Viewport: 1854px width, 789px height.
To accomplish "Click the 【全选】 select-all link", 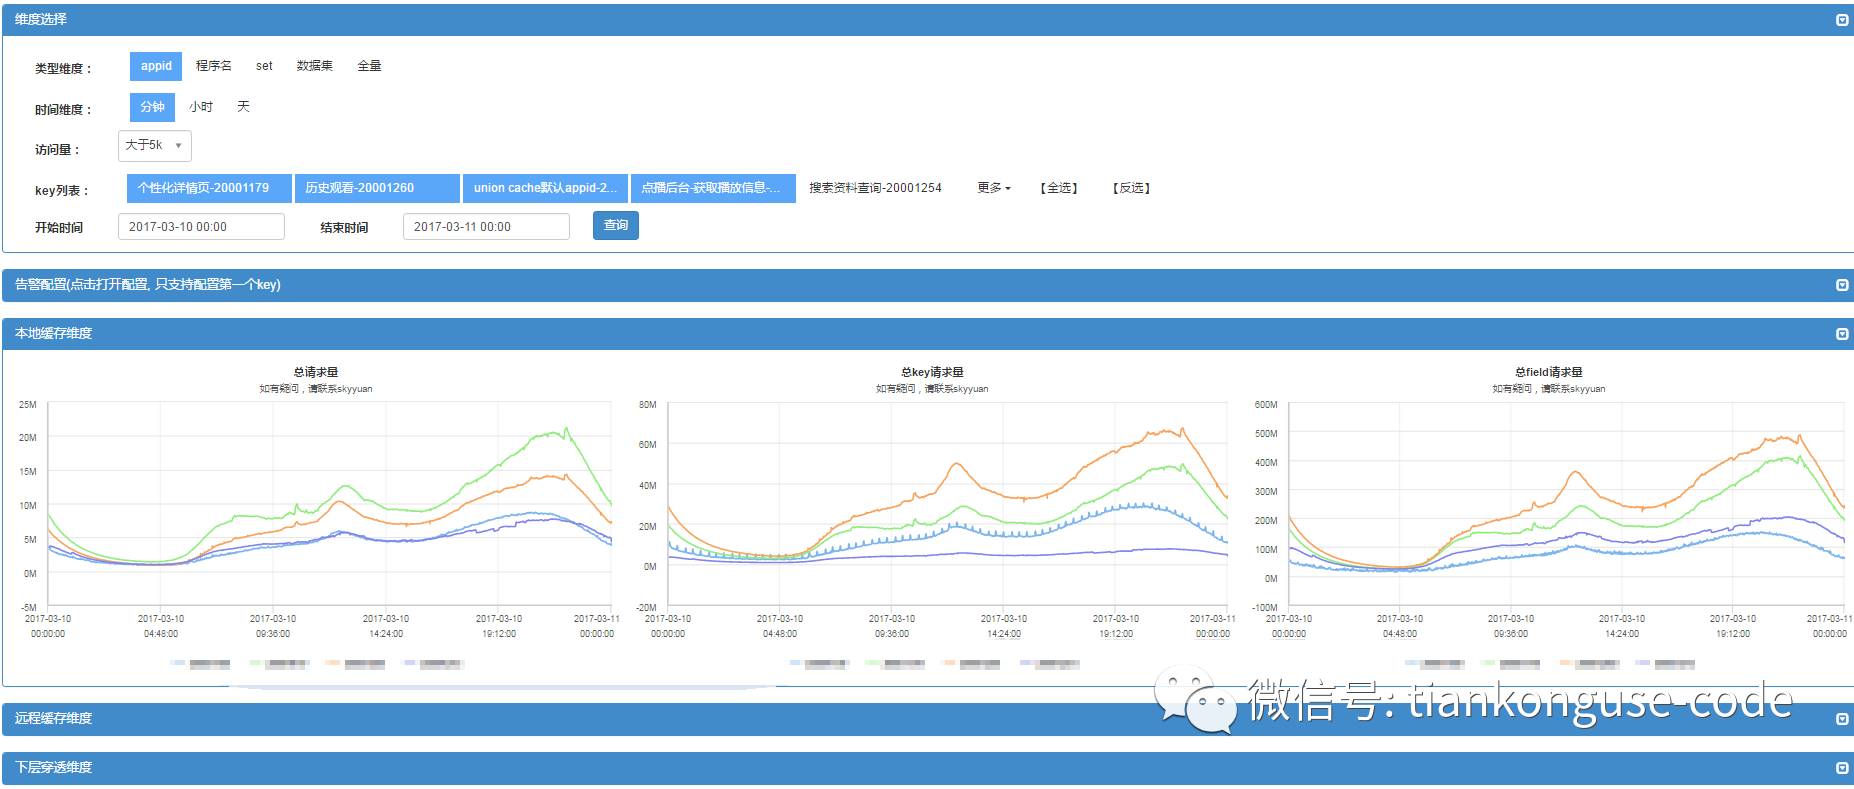I will tap(1059, 188).
